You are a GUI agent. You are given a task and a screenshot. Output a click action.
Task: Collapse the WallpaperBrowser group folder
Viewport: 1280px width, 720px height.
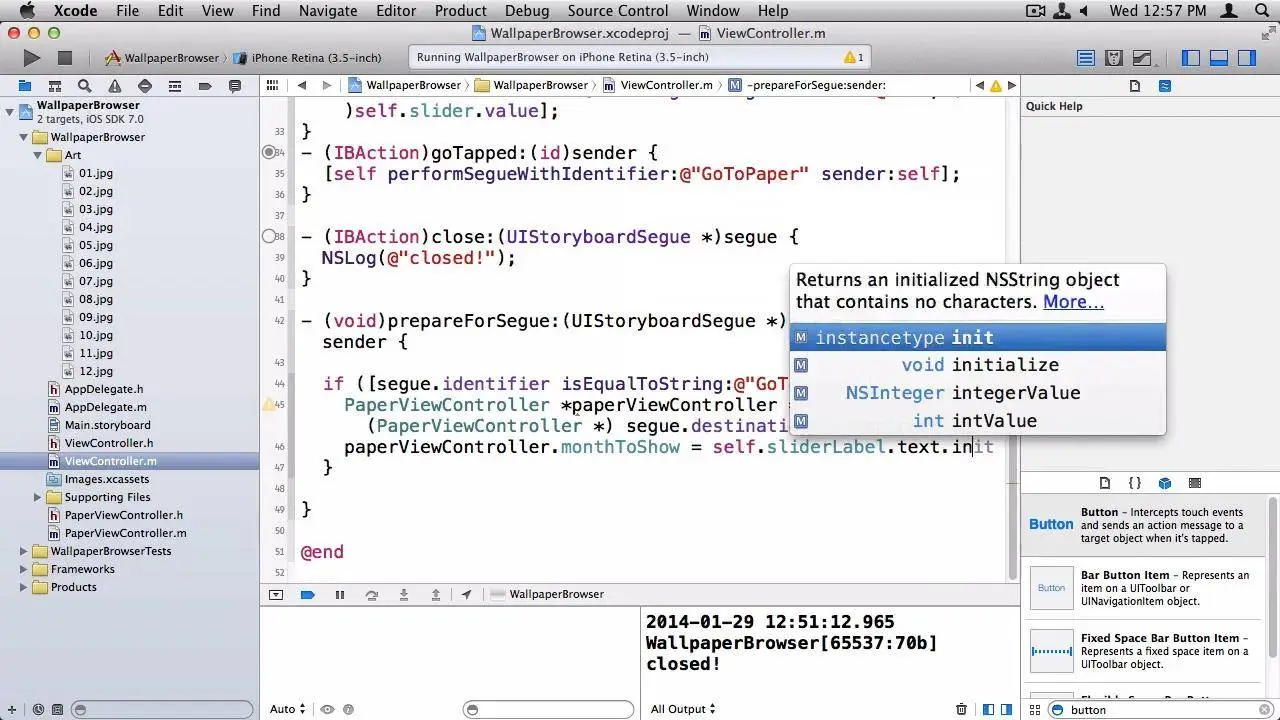pyautogui.click(x=24, y=137)
